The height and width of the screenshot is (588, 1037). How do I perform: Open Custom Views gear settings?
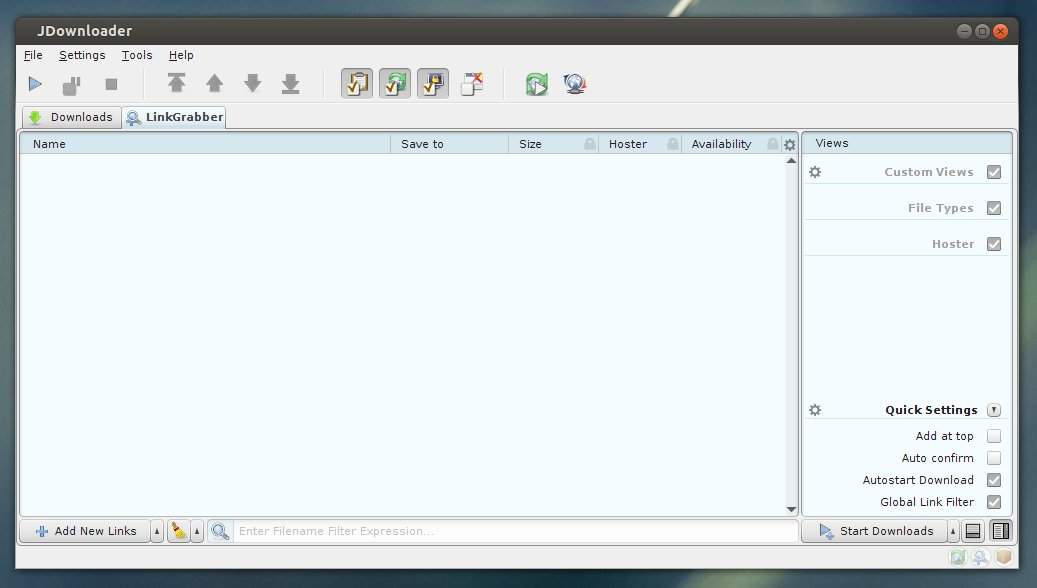point(815,172)
